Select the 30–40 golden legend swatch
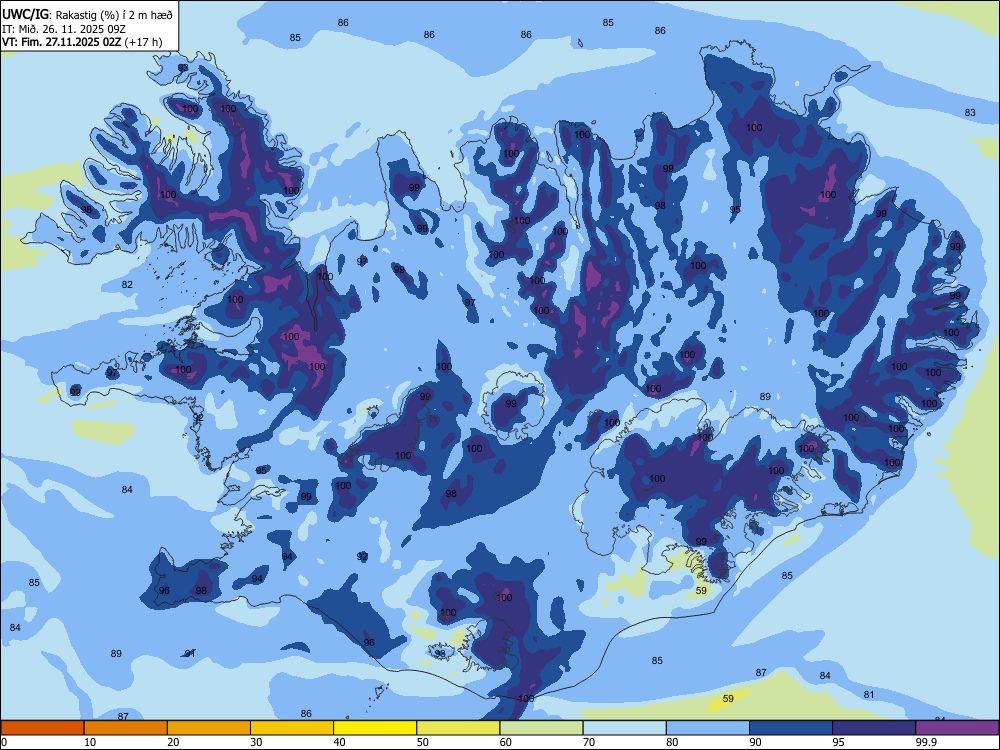 click(292, 728)
